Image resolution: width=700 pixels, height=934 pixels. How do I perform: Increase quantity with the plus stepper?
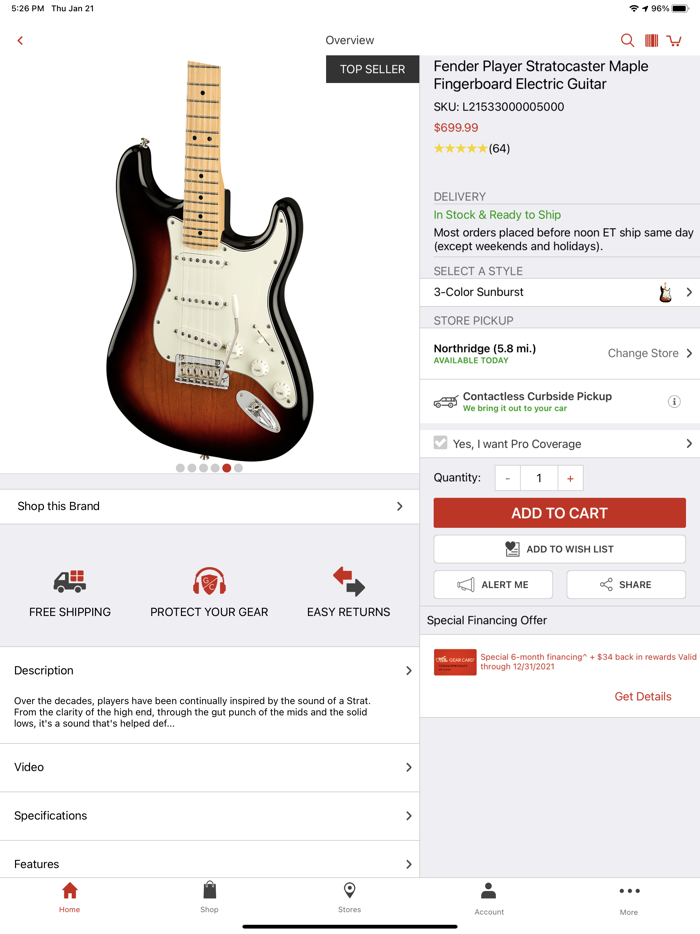click(570, 478)
